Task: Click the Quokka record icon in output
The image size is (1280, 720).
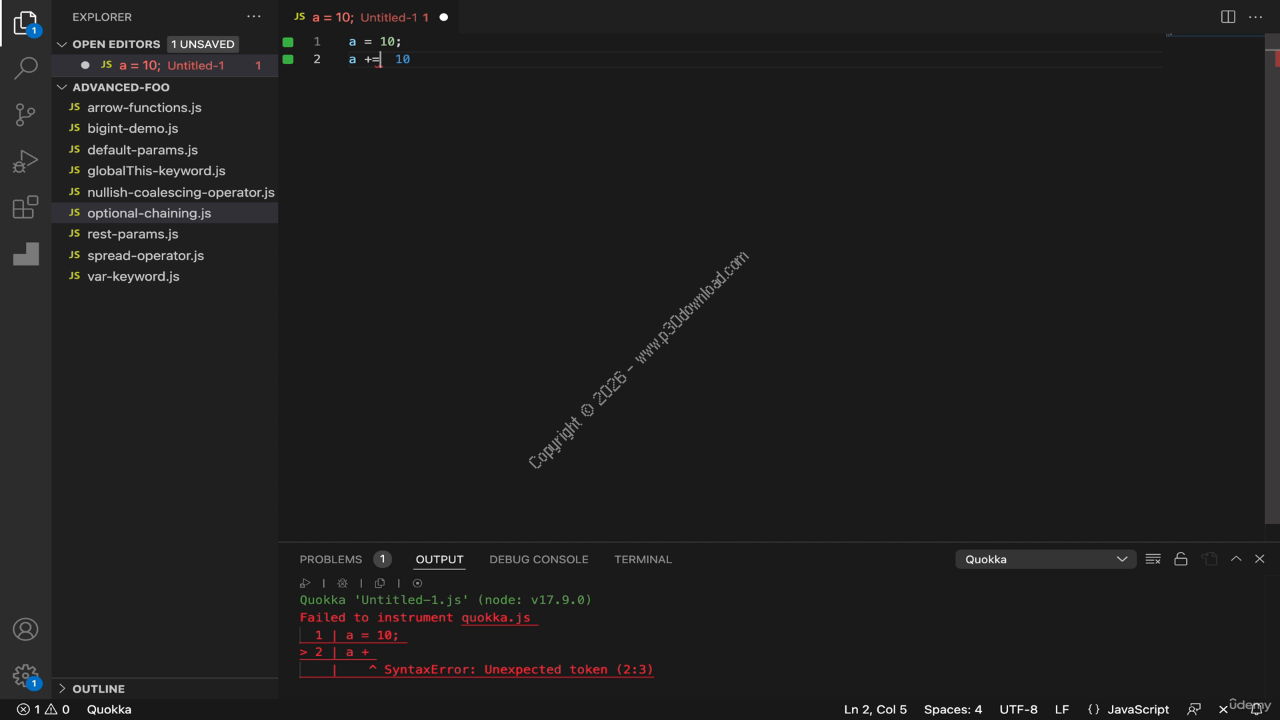Action: 418,583
